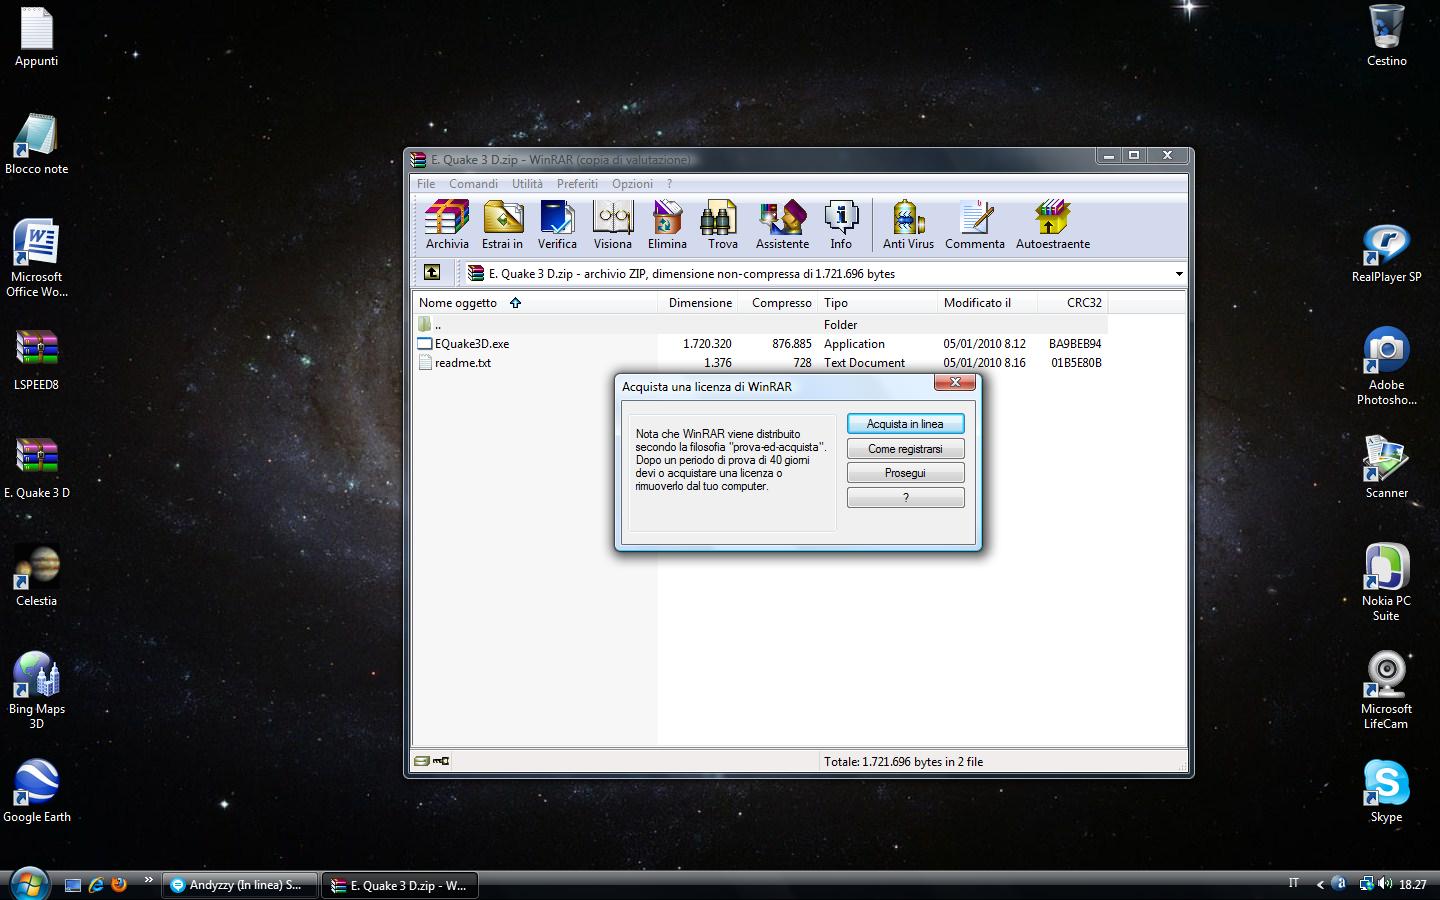Open the Preferiti menu
This screenshot has width=1440, height=900.
pyautogui.click(x=577, y=184)
